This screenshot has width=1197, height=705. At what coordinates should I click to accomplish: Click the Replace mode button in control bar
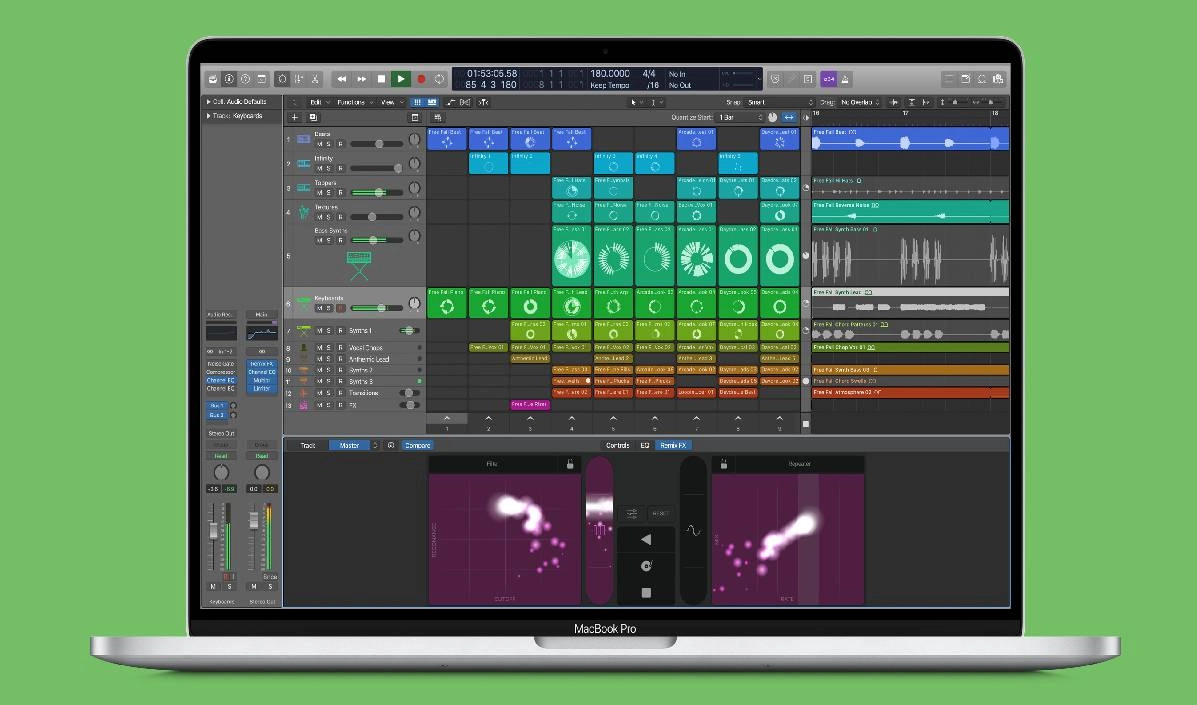tap(775, 79)
